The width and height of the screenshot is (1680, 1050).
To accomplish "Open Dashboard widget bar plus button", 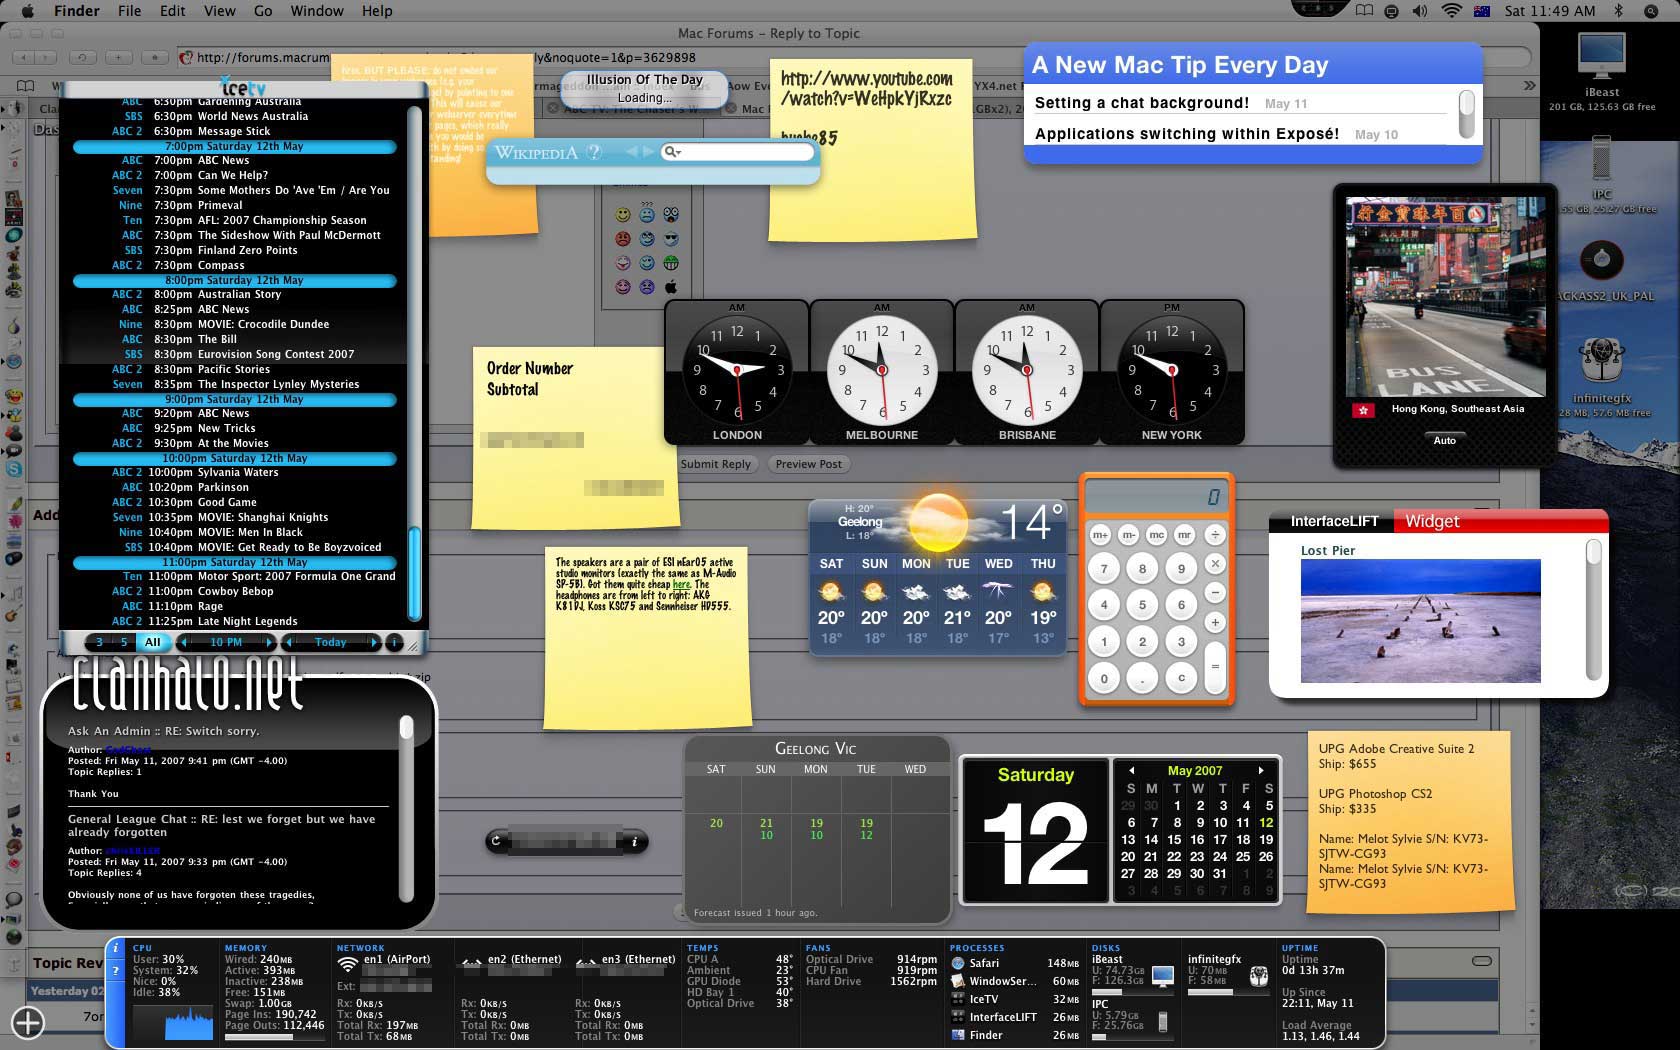I will tap(28, 1022).
